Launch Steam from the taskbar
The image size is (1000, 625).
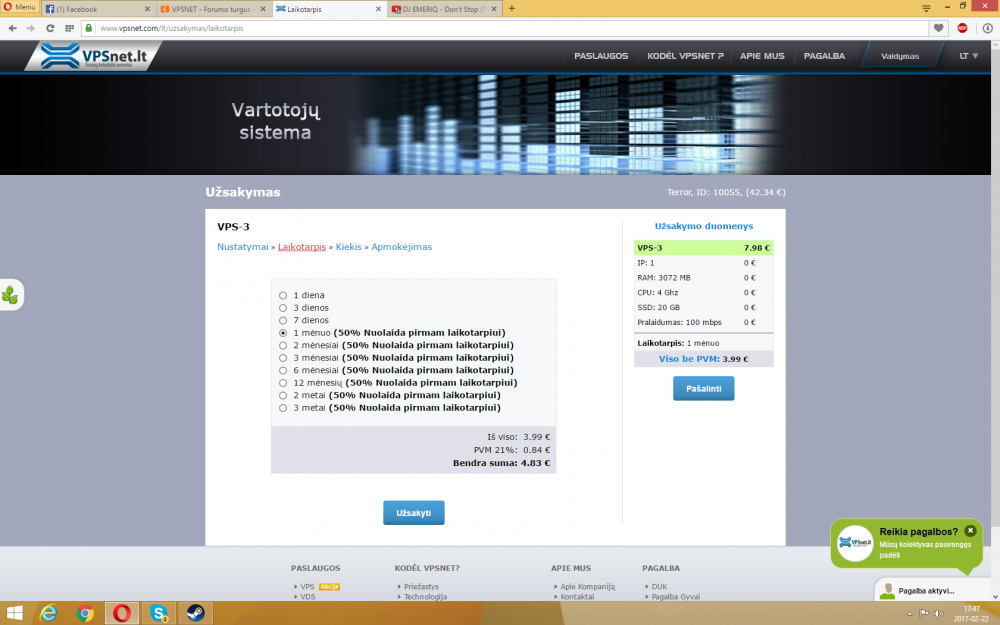pos(195,613)
